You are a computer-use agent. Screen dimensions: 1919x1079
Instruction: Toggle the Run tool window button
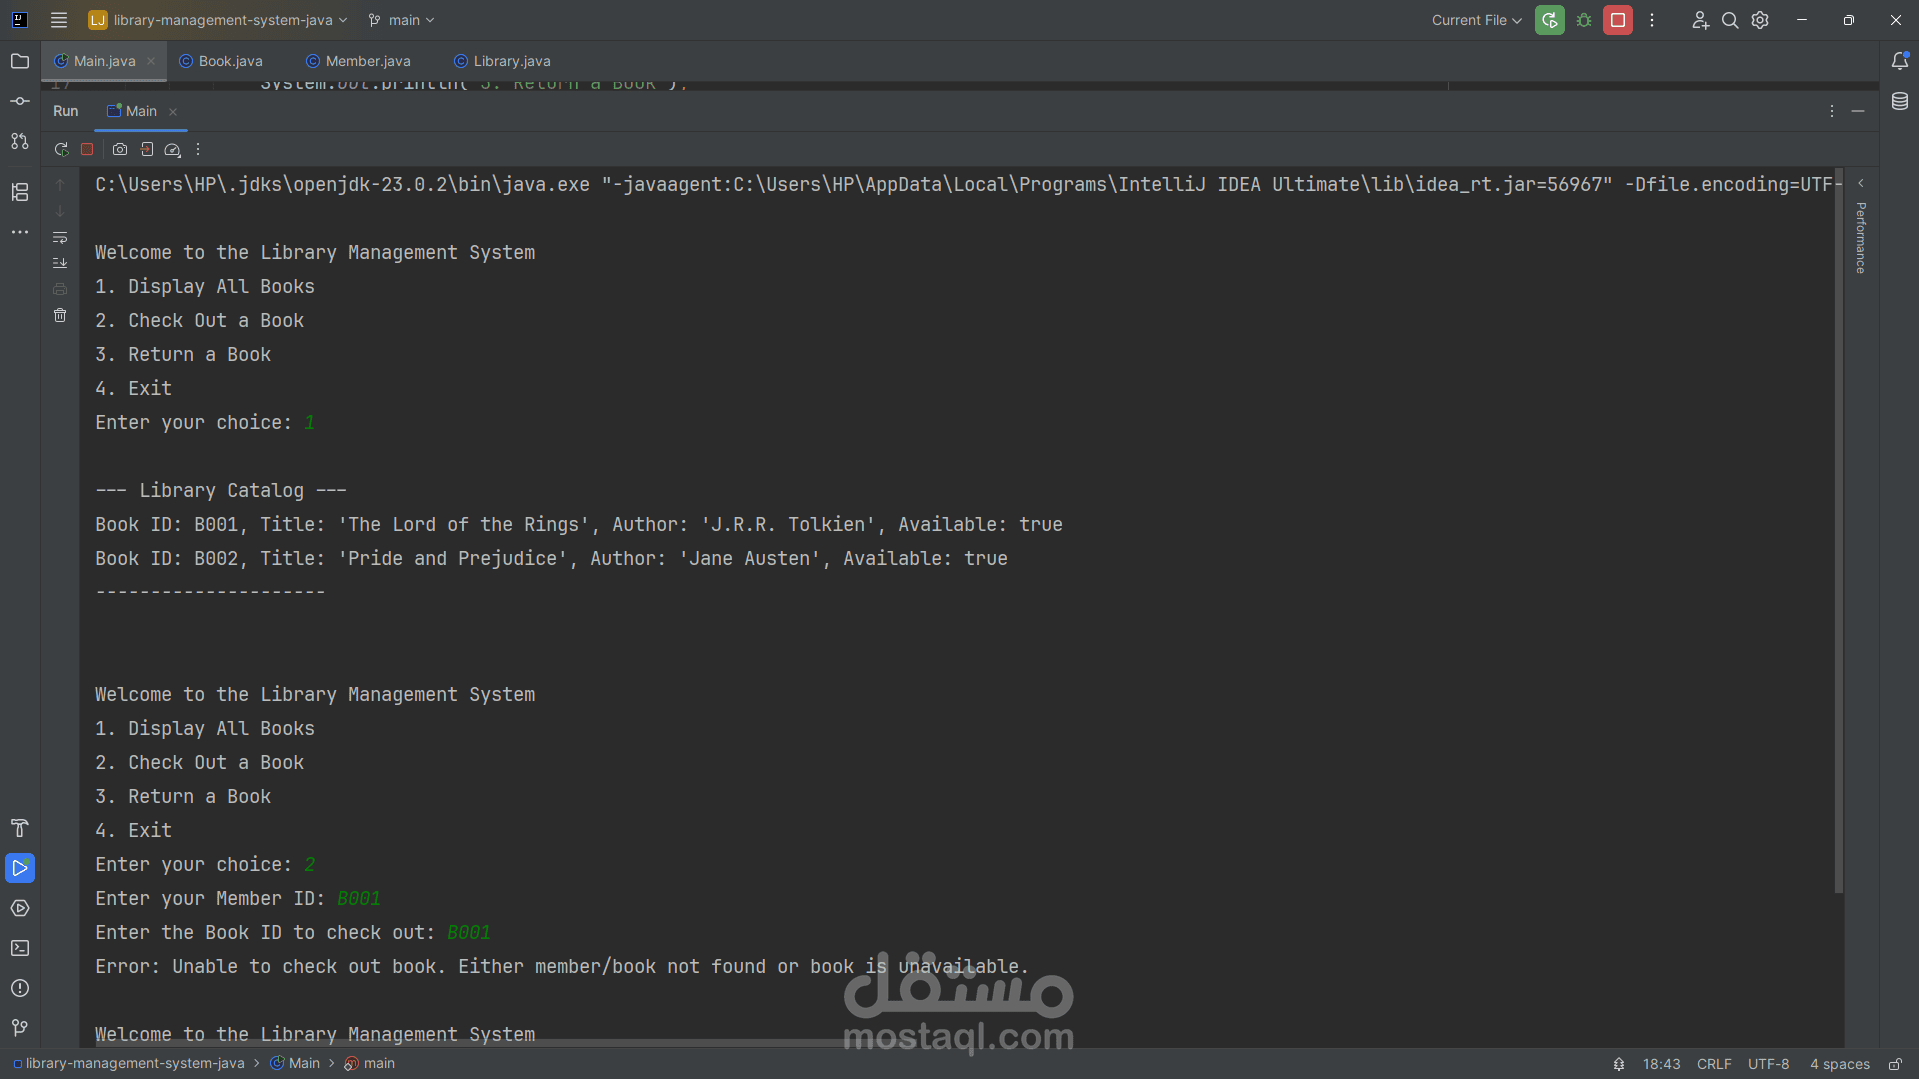pos(20,868)
